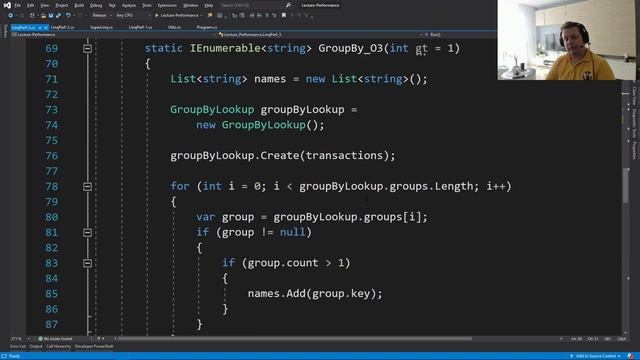
Task: Switch to the Program.cs tab
Action: 207,27
